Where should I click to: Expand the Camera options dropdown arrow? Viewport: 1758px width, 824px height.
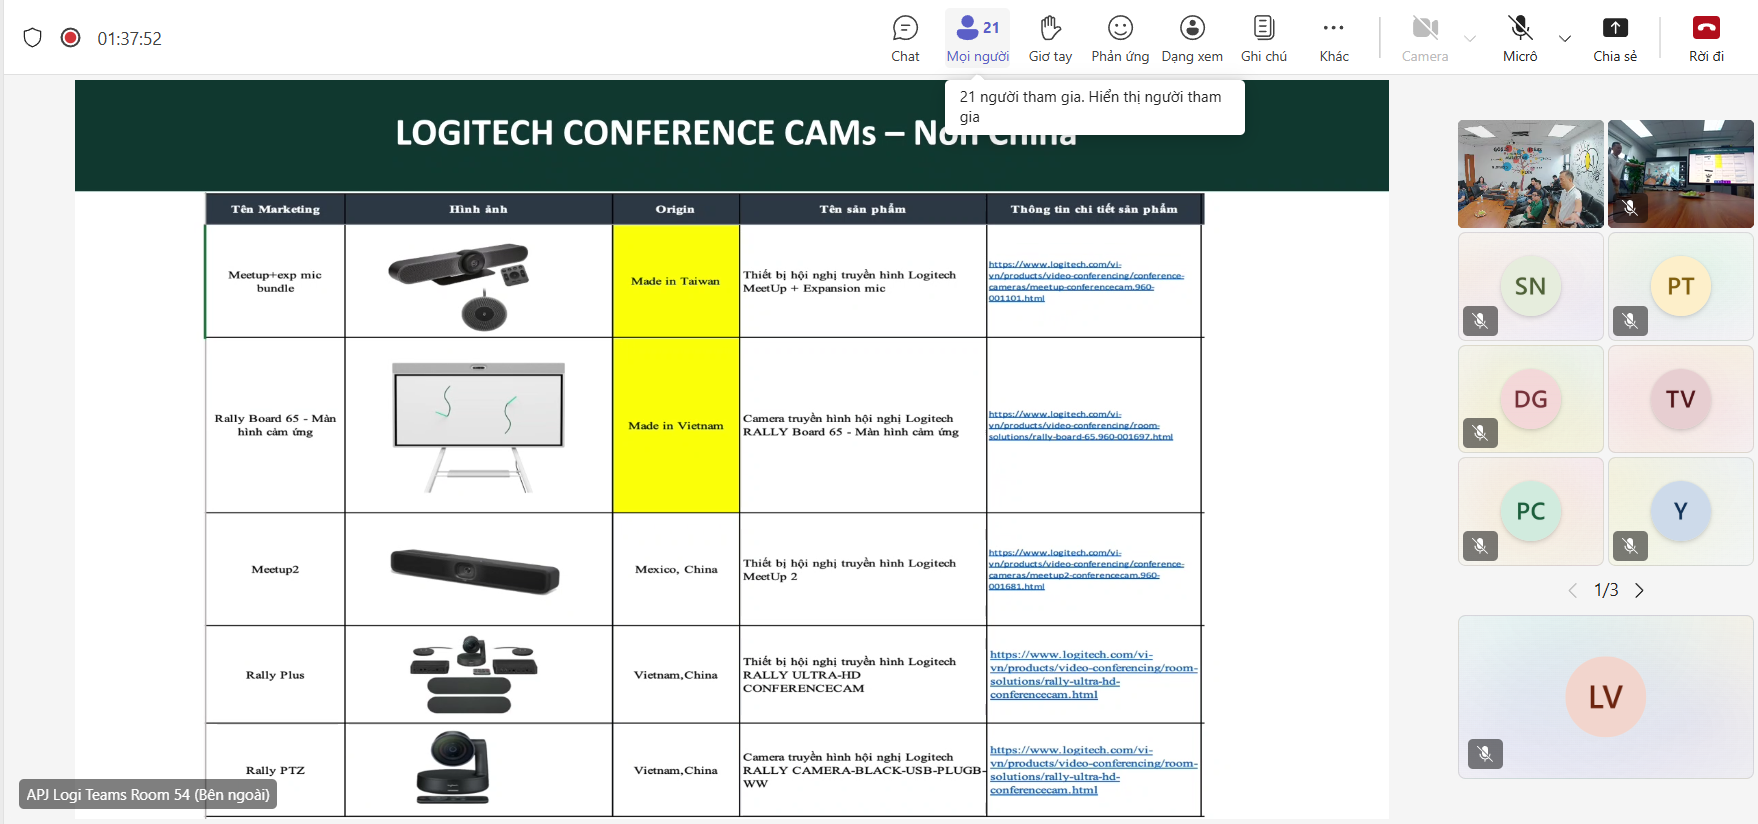[x=1469, y=39]
